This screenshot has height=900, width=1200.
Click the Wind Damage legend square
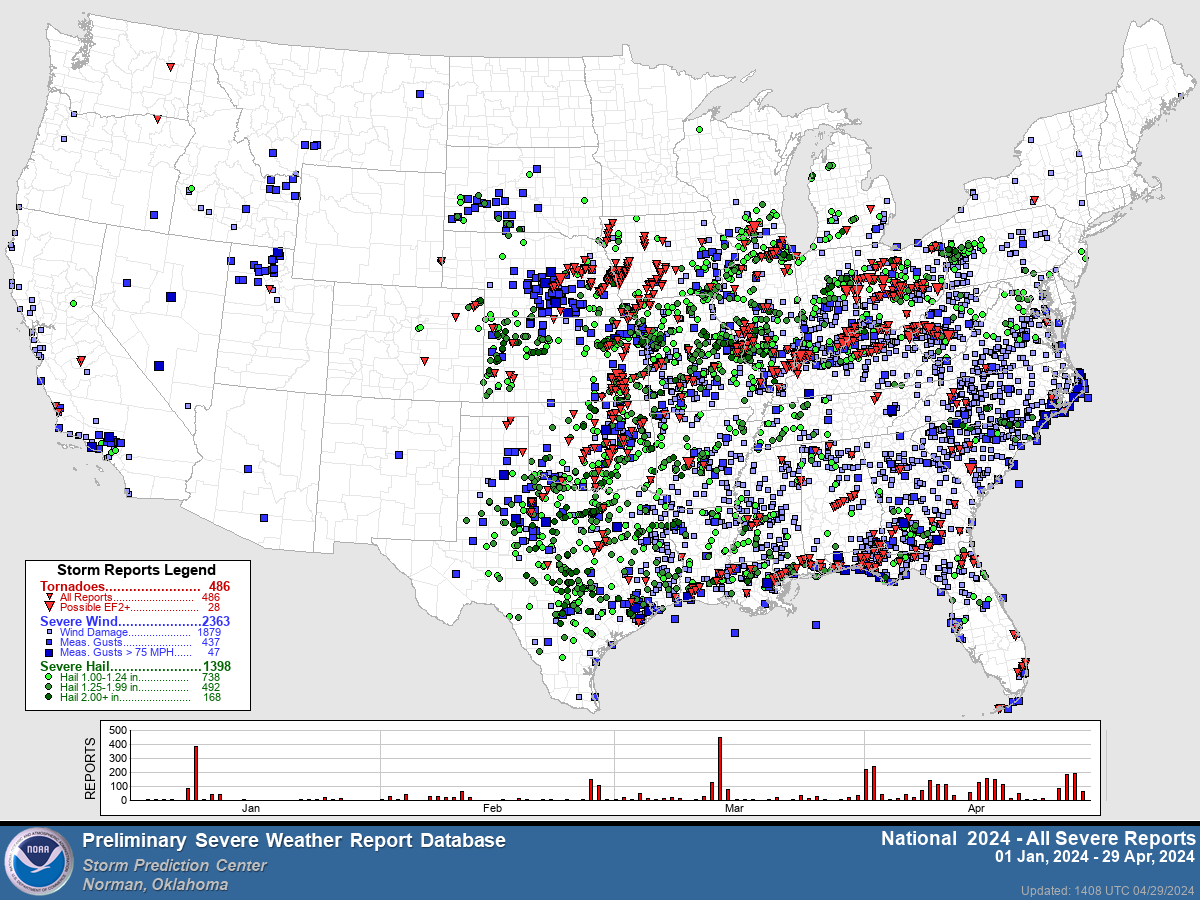[x=50, y=632]
